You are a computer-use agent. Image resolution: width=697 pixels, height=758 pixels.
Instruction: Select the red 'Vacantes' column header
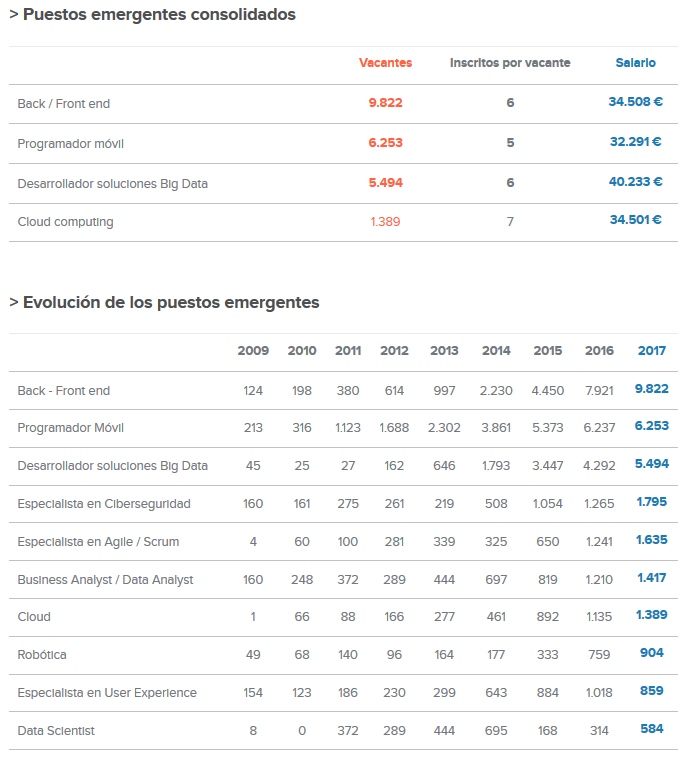pyautogui.click(x=385, y=63)
